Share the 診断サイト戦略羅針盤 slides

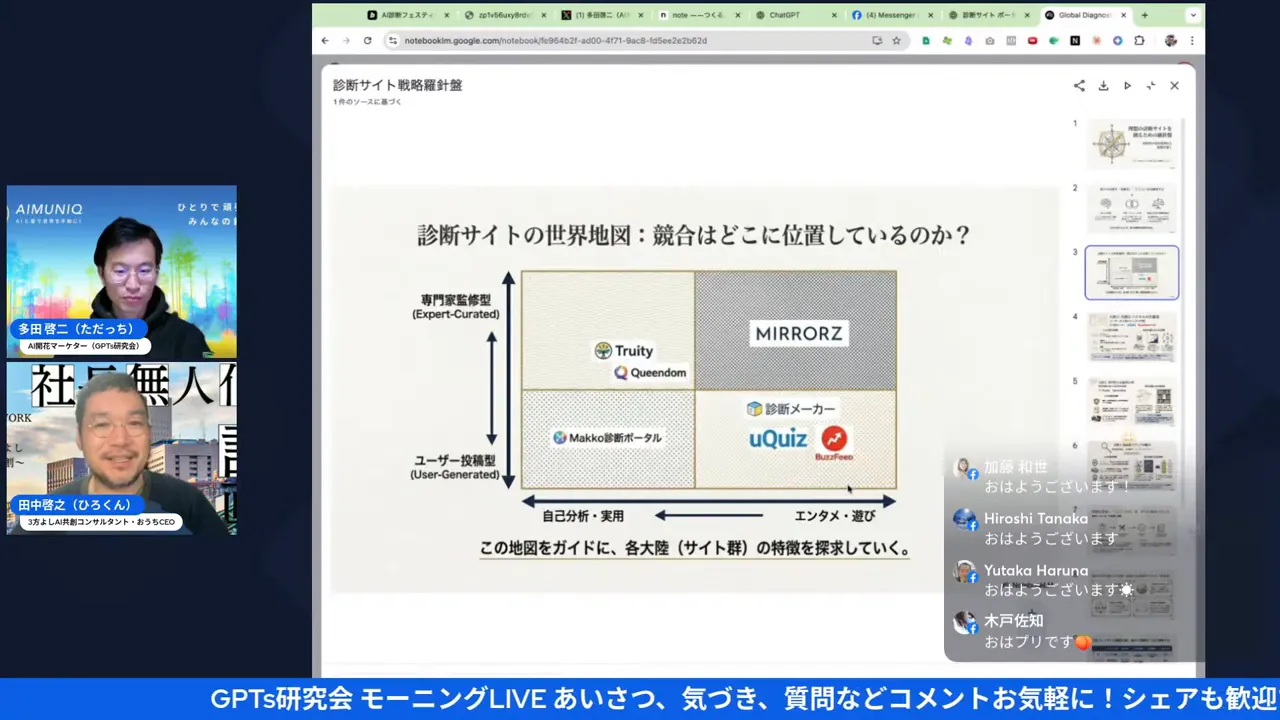coord(1078,86)
